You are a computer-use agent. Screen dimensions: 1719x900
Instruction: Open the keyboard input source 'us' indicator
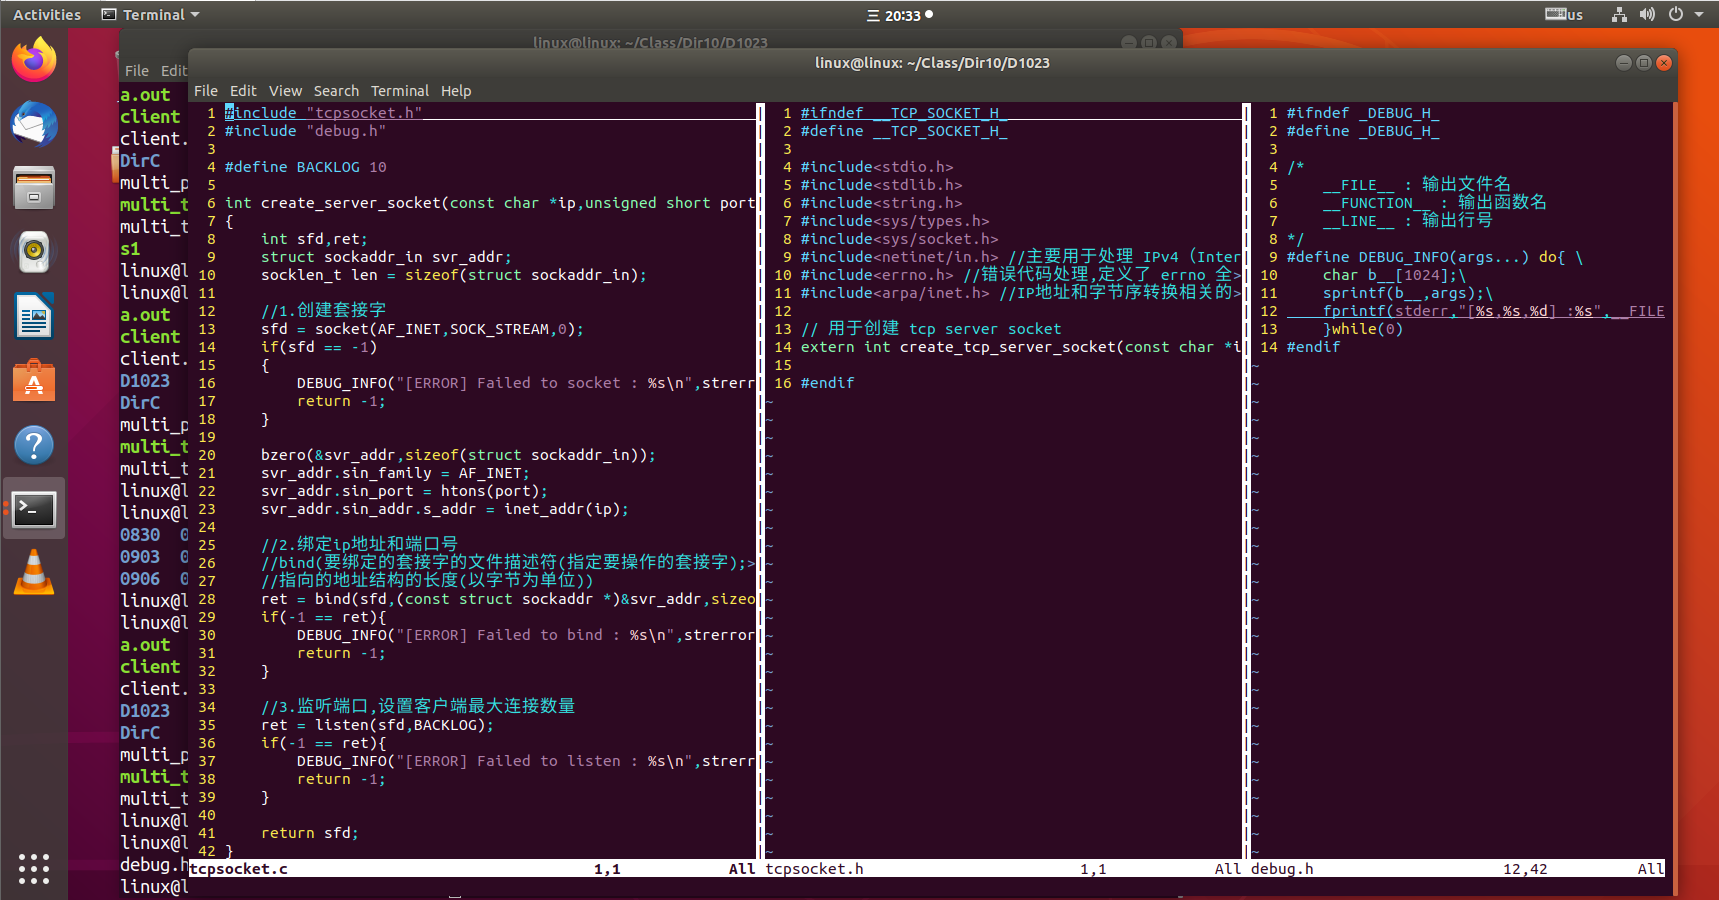(1564, 15)
